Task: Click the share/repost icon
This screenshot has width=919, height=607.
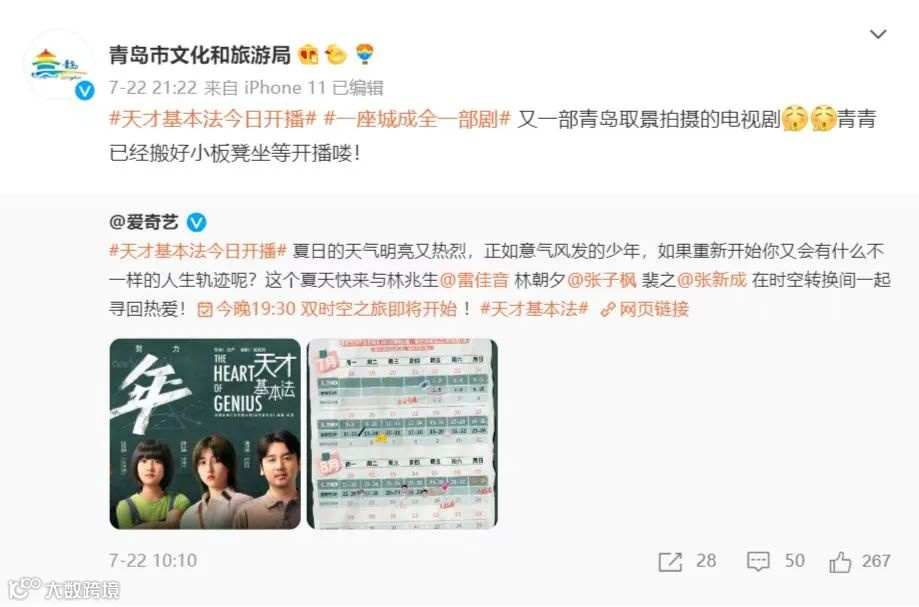Action: [x=670, y=561]
